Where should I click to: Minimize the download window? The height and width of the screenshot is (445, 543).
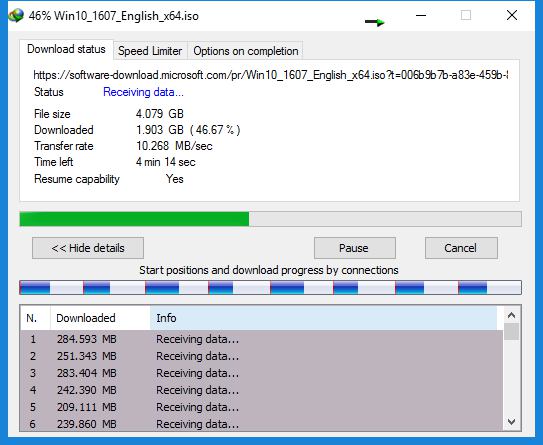pyautogui.click(x=421, y=15)
